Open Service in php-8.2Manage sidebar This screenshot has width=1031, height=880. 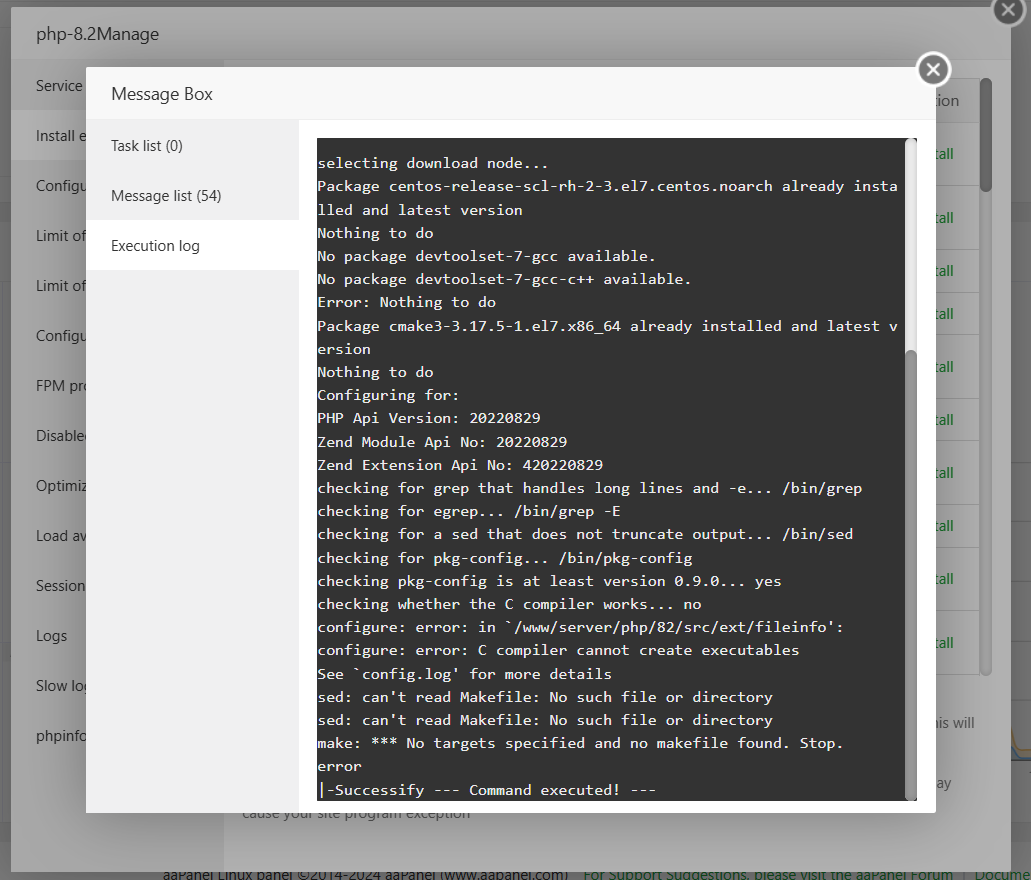pos(59,86)
